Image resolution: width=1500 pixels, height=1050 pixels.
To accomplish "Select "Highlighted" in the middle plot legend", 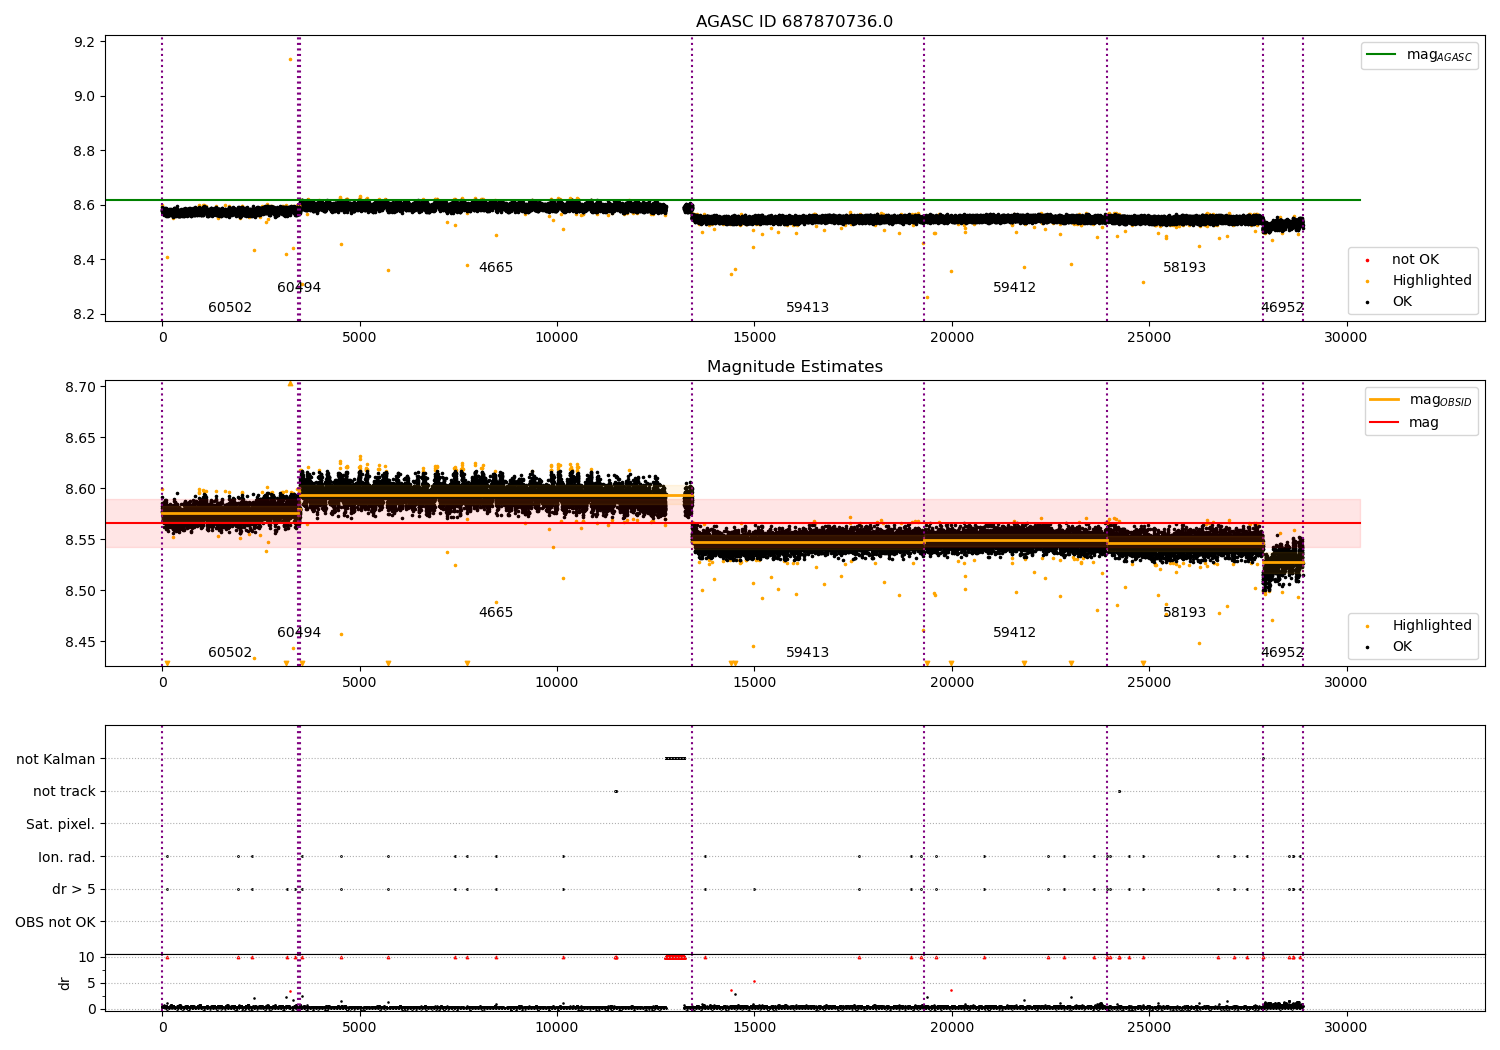I will coord(1432,625).
